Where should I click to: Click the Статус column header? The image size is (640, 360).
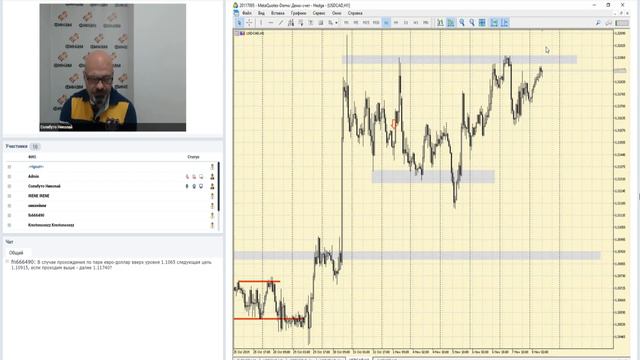click(193, 157)
